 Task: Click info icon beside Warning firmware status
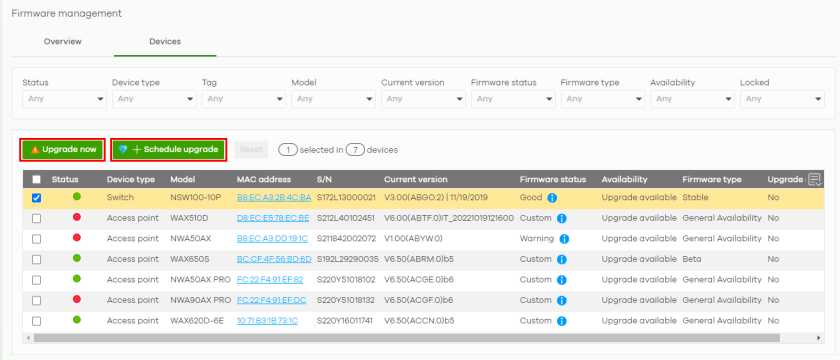564,239
